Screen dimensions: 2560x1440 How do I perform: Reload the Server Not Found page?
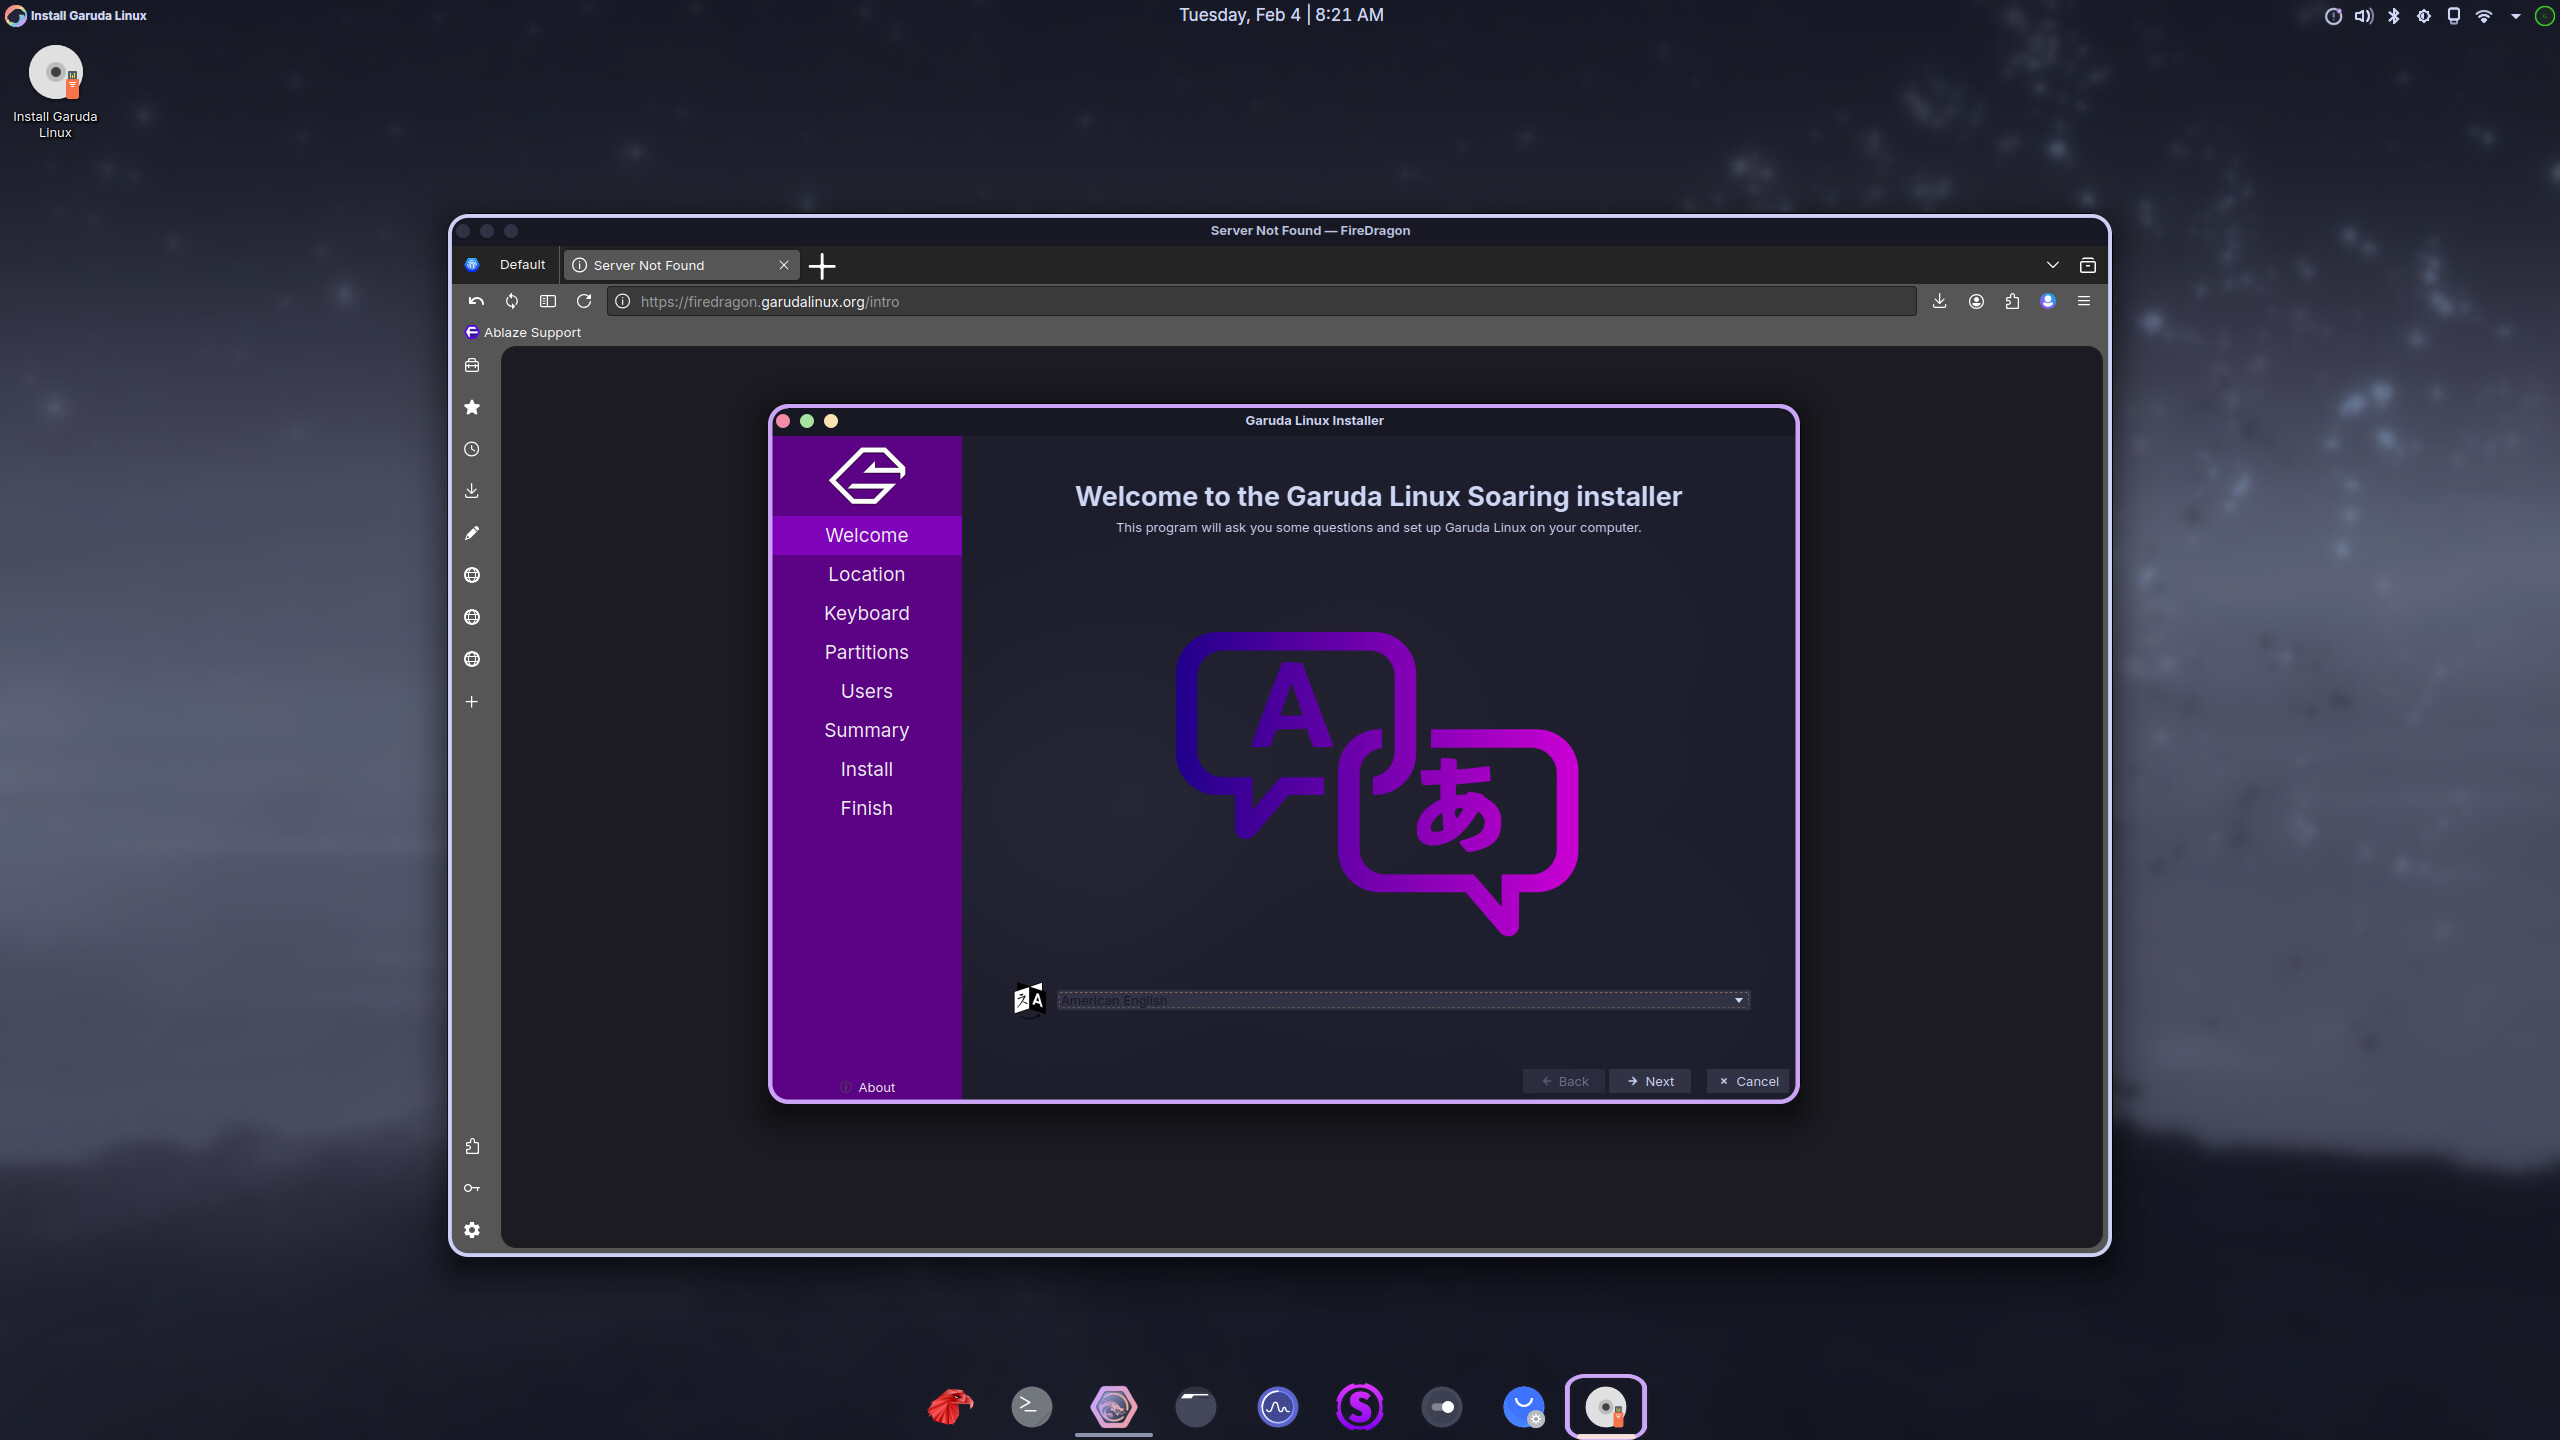[584, 301]
